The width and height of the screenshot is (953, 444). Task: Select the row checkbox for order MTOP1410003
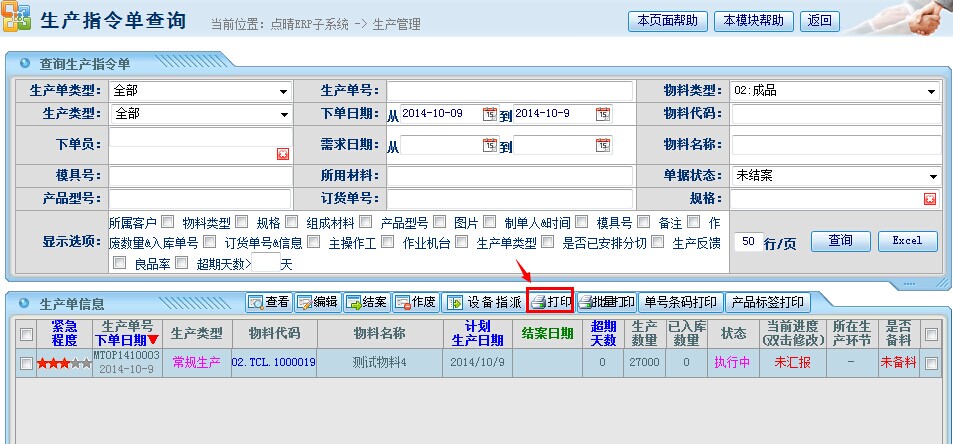point(27,364)
